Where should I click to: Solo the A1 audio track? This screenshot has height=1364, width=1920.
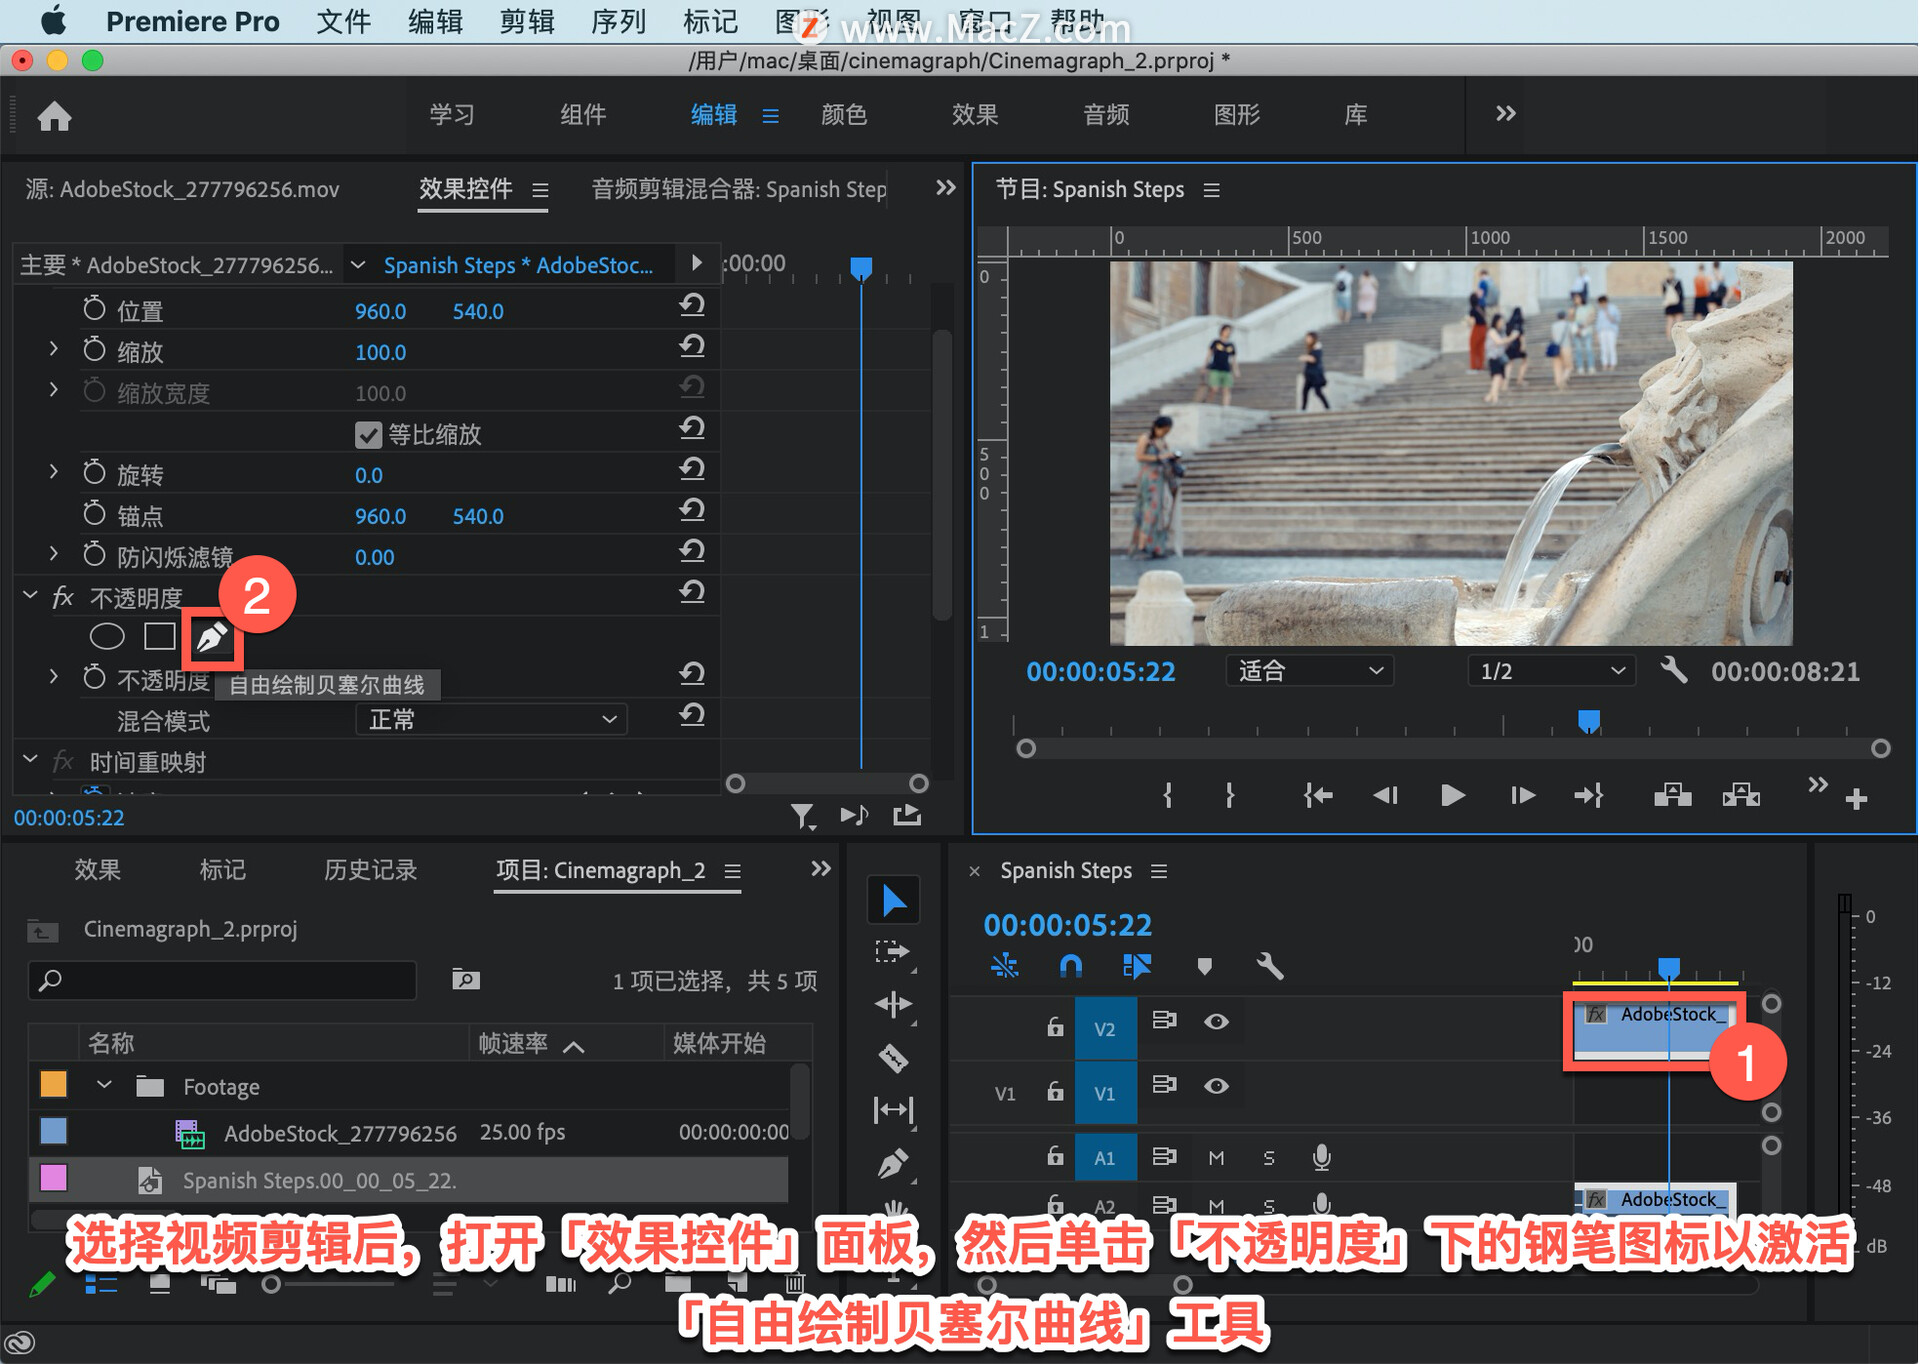click(1269, 1158)
